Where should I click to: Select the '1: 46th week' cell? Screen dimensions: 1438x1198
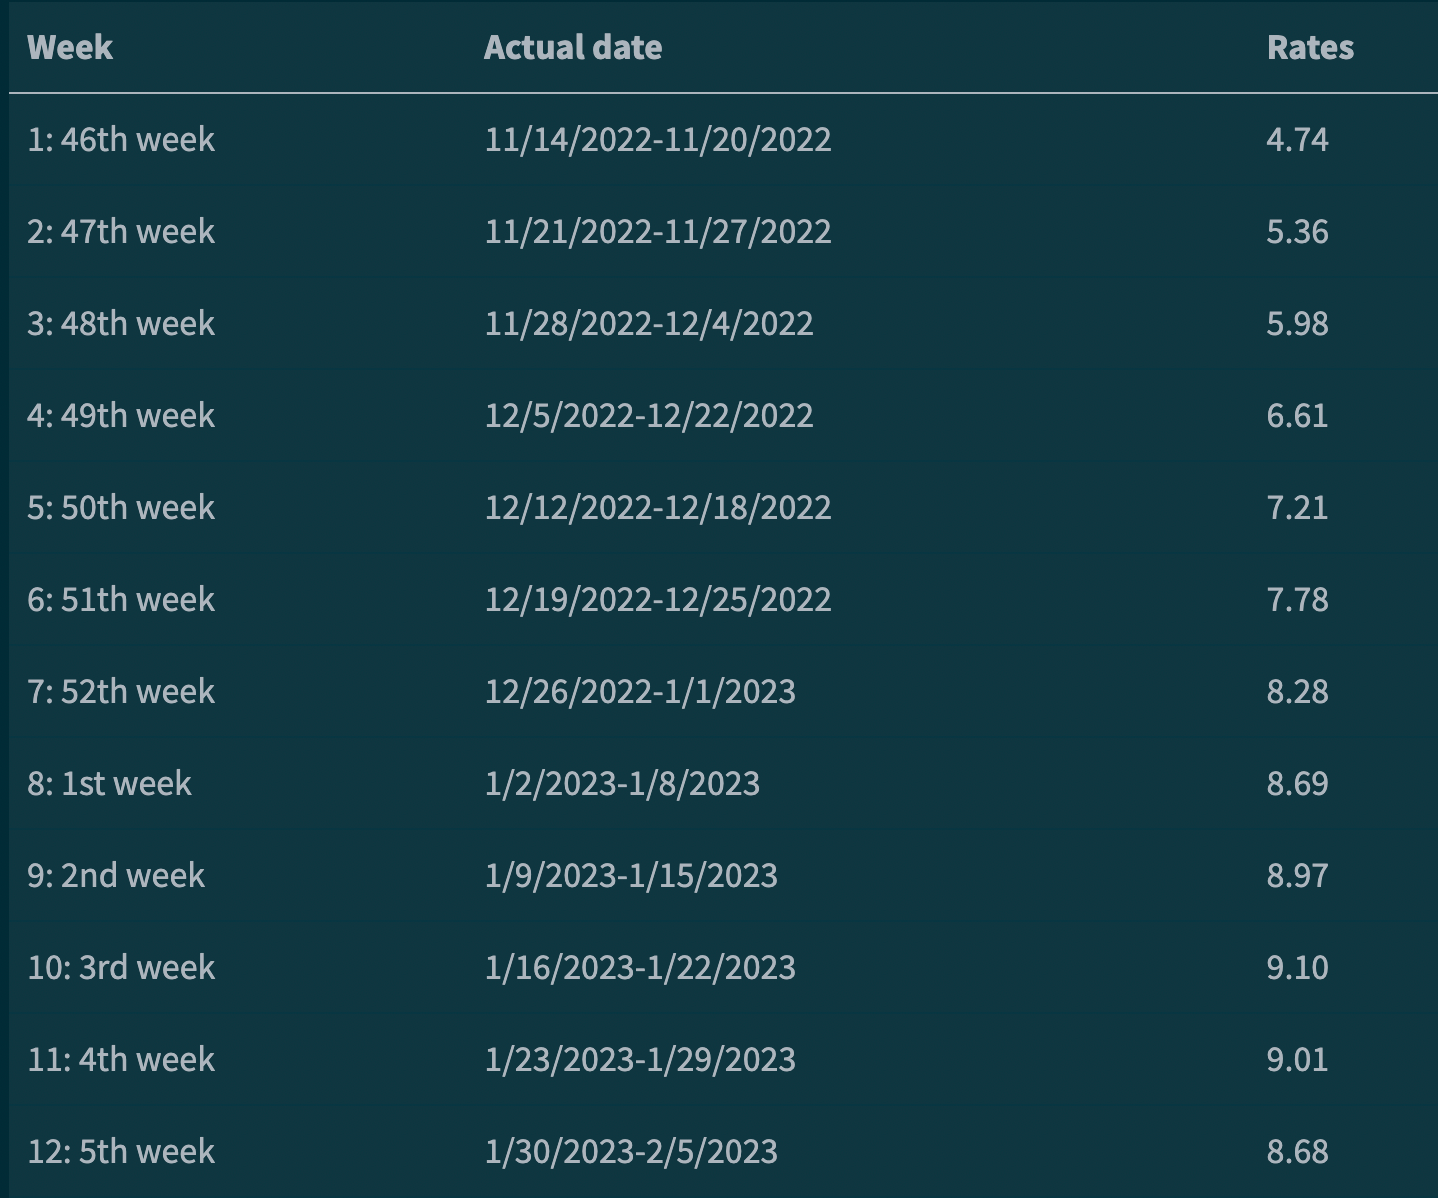pos(121,139)
